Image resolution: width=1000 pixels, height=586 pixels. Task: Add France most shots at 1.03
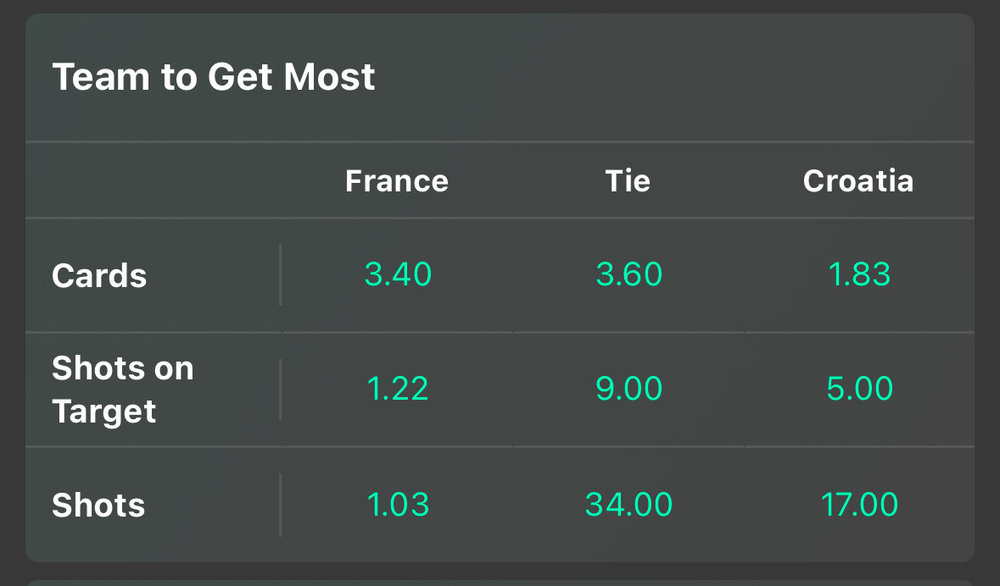pos(398,505)
